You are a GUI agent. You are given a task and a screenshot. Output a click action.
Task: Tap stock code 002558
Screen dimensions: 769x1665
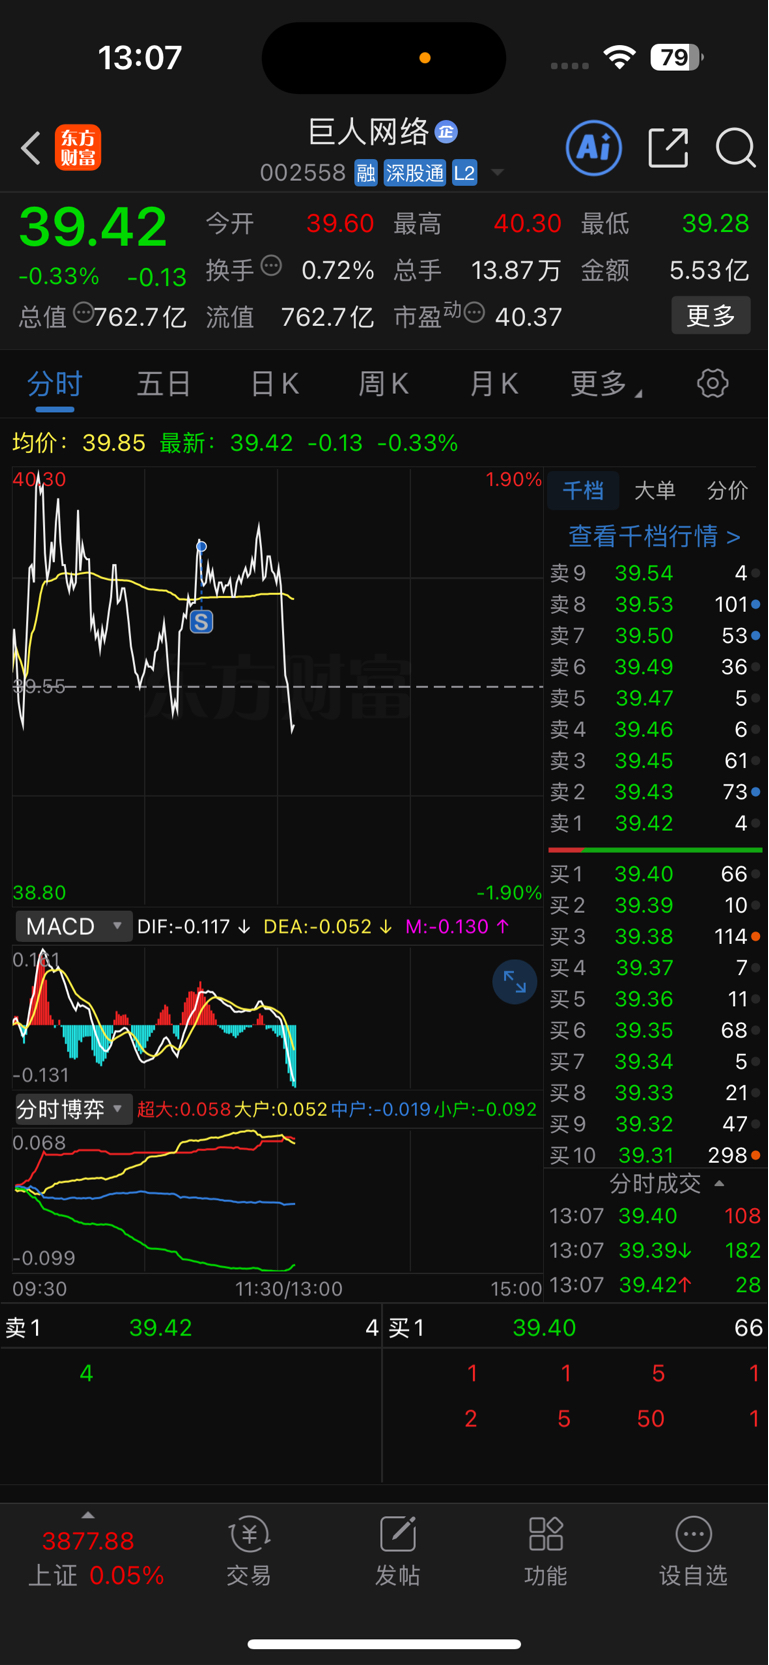303,173
